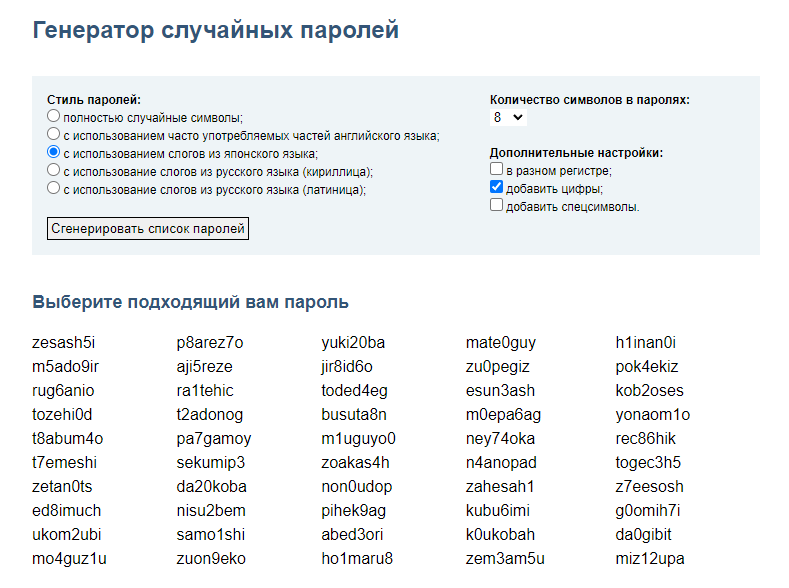Select password zahesah1
The width and height of the screenshot is (789, 588).
[500, 487]
